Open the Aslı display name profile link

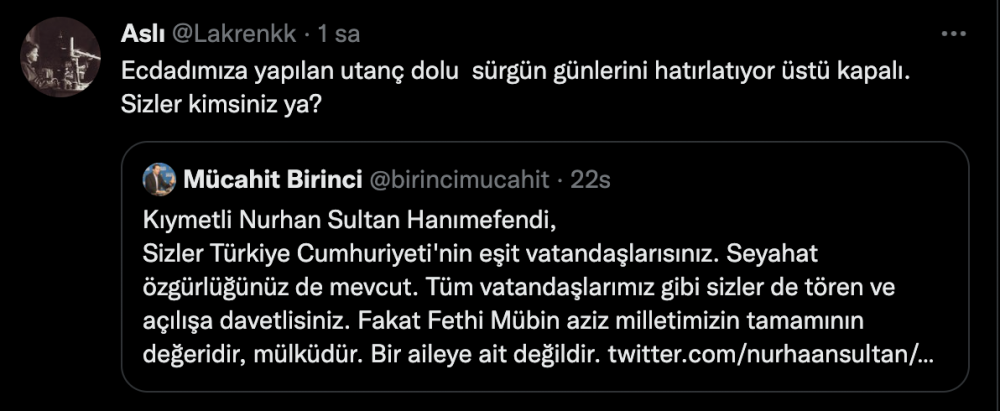[x=141, y=35]
